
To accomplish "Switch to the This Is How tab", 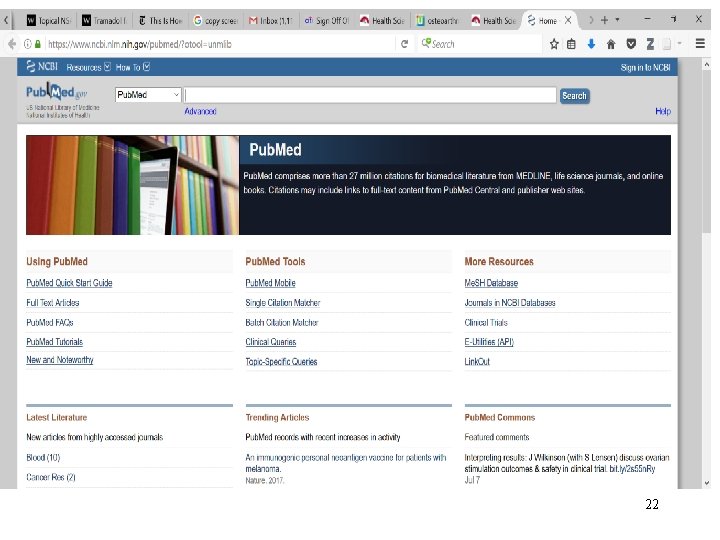I will coord(160,21).
